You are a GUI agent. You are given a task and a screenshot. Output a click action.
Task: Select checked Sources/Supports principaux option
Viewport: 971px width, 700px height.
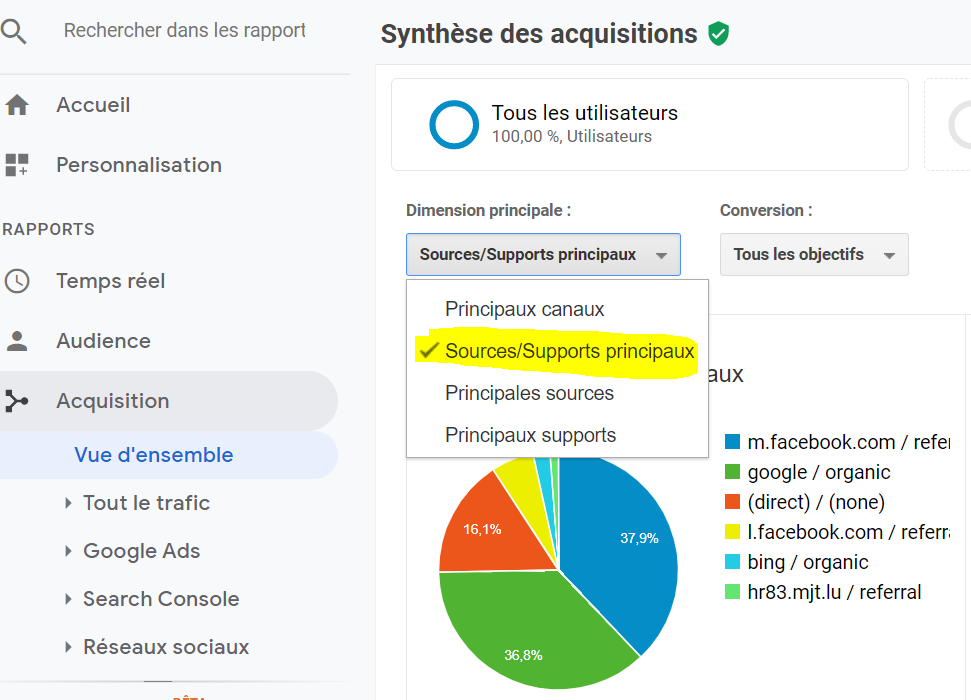click(569, 352)
